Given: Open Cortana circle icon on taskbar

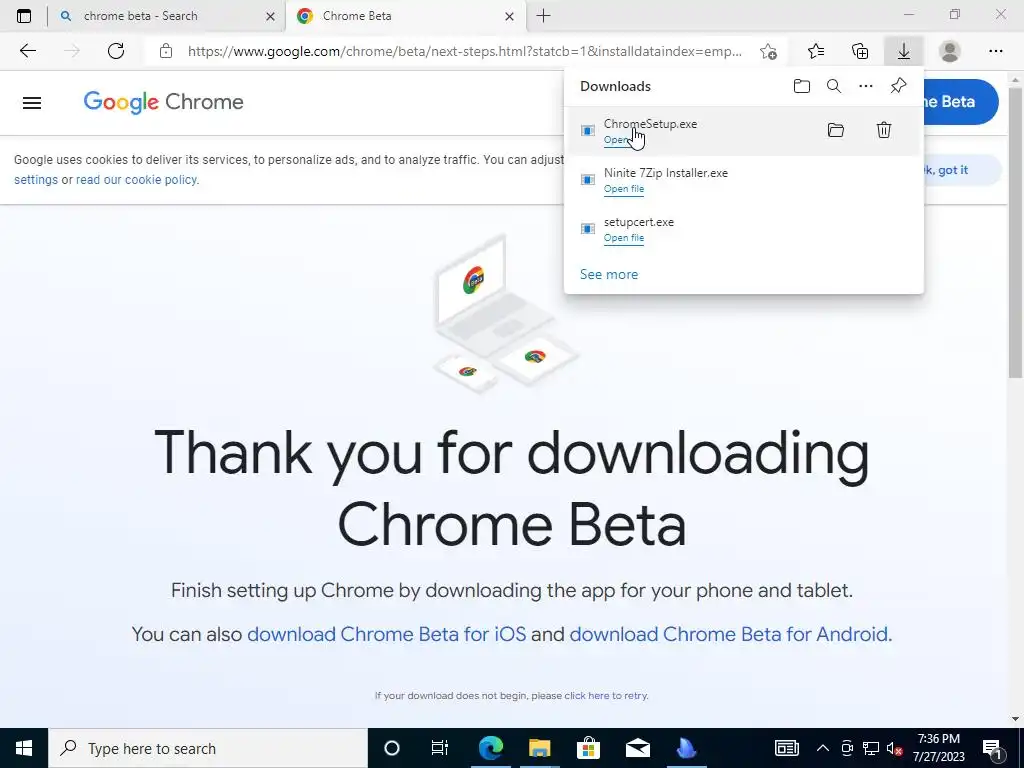Looking at the screenshot, I should [391, 748].
